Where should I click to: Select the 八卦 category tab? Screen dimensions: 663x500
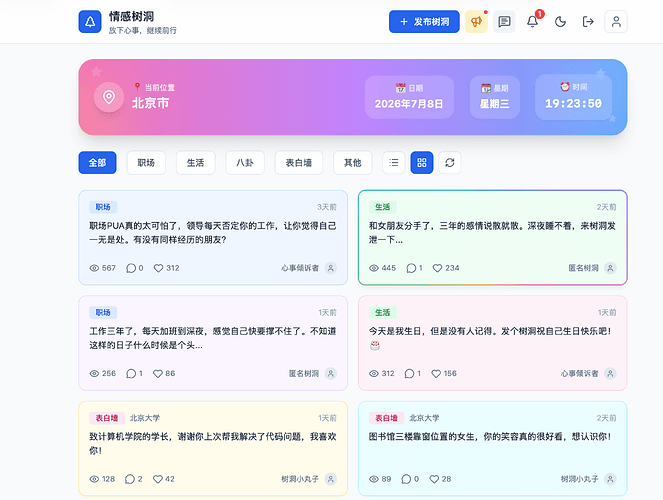tap(245, 163)
